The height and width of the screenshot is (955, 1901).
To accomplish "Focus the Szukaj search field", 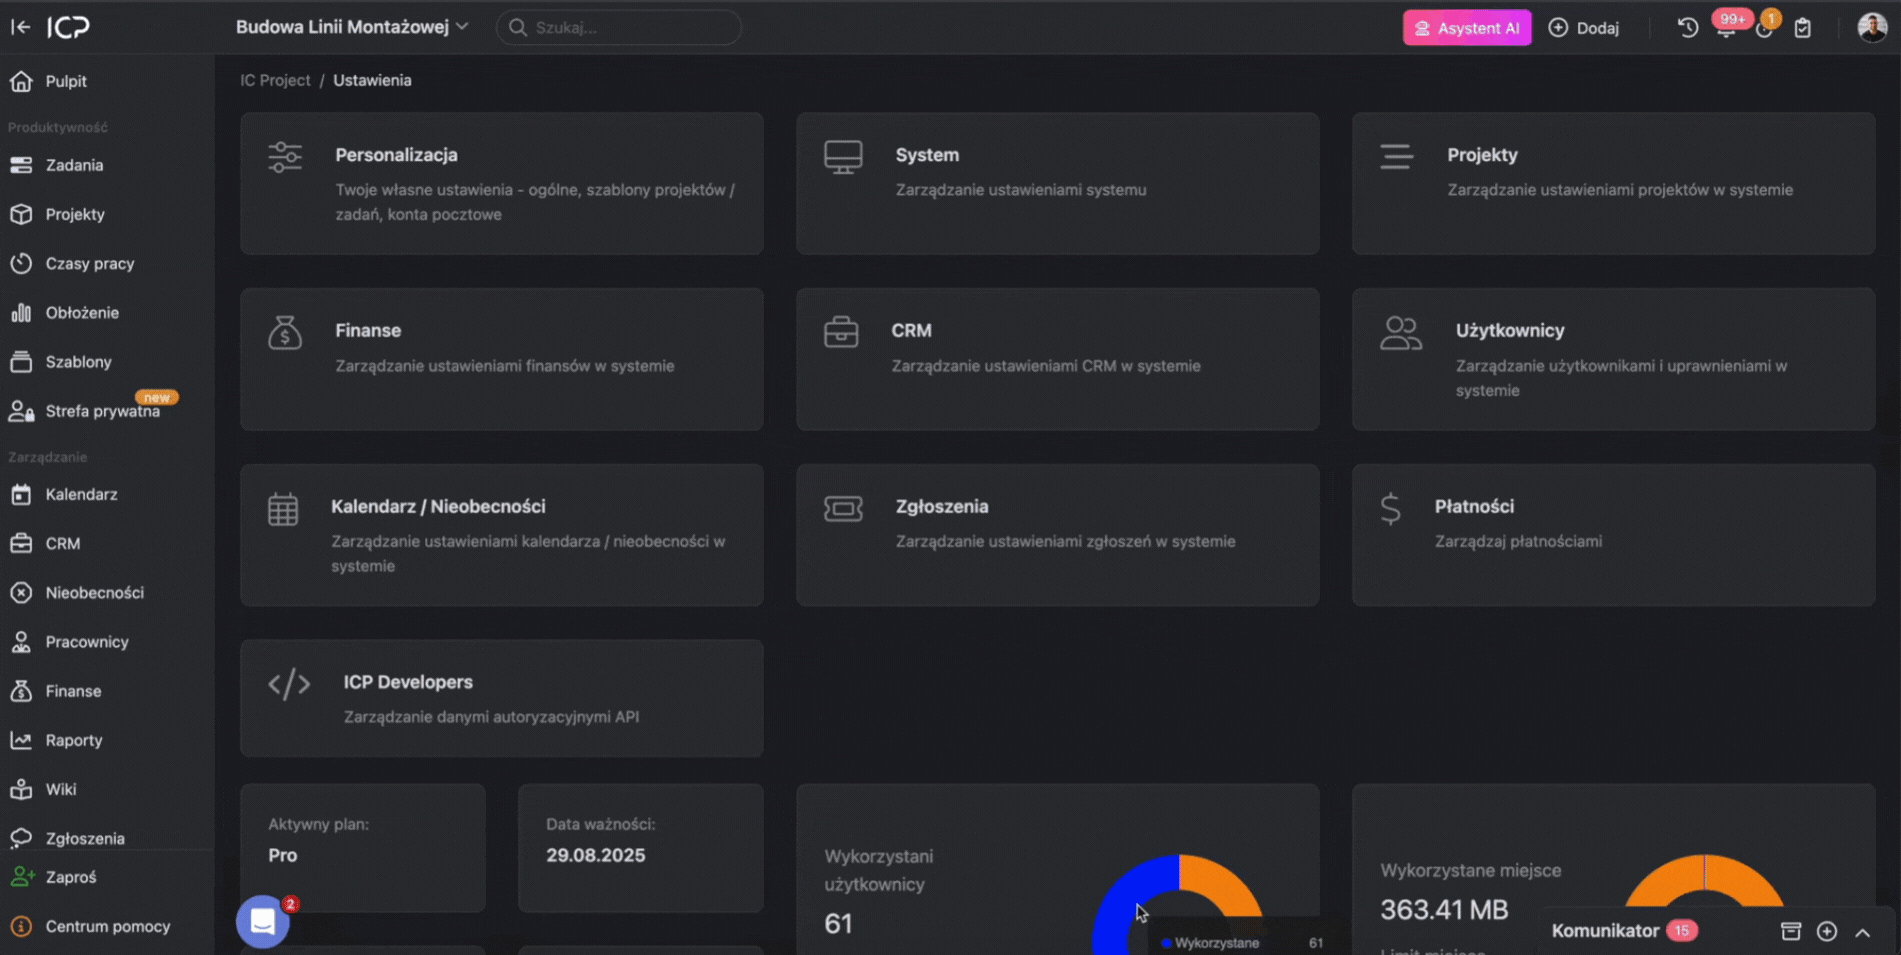I will tap(619, 27).
